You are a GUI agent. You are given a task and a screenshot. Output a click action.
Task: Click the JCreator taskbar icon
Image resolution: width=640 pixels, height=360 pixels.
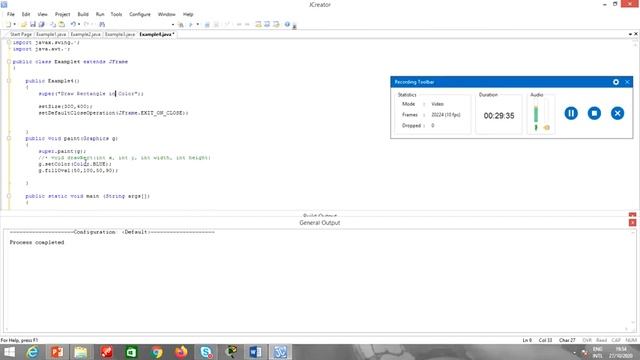point(280,352)
